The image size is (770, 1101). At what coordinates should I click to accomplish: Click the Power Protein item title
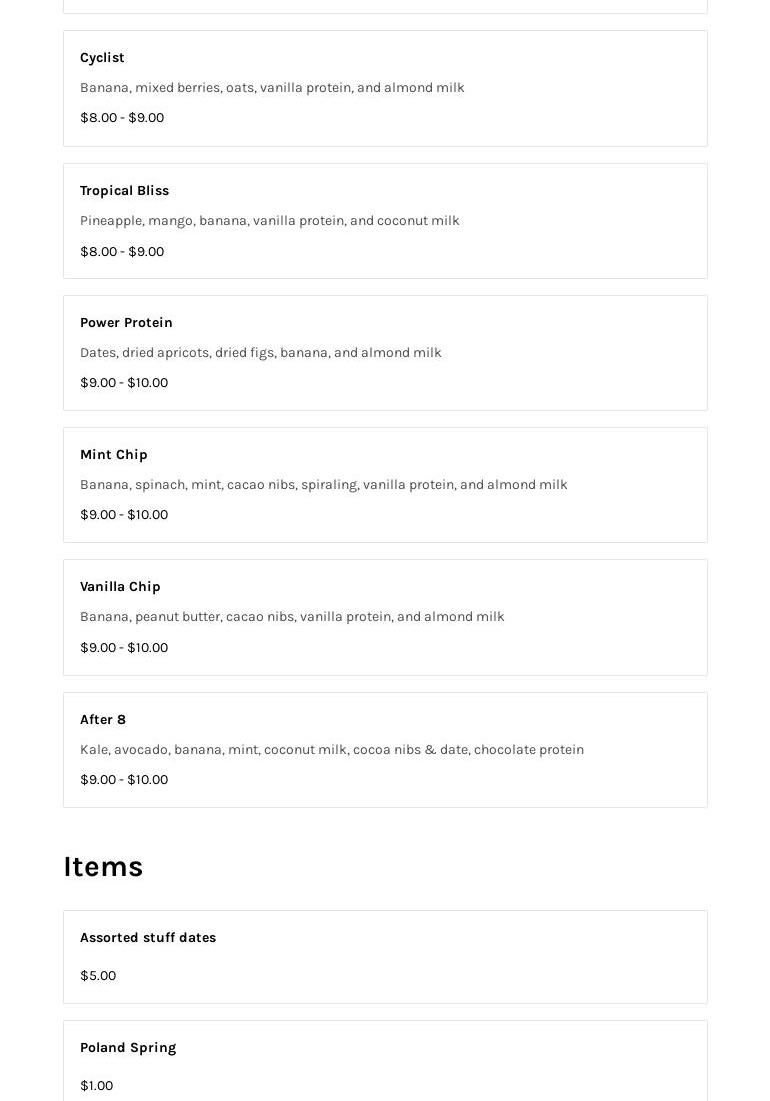click(126, 323)
